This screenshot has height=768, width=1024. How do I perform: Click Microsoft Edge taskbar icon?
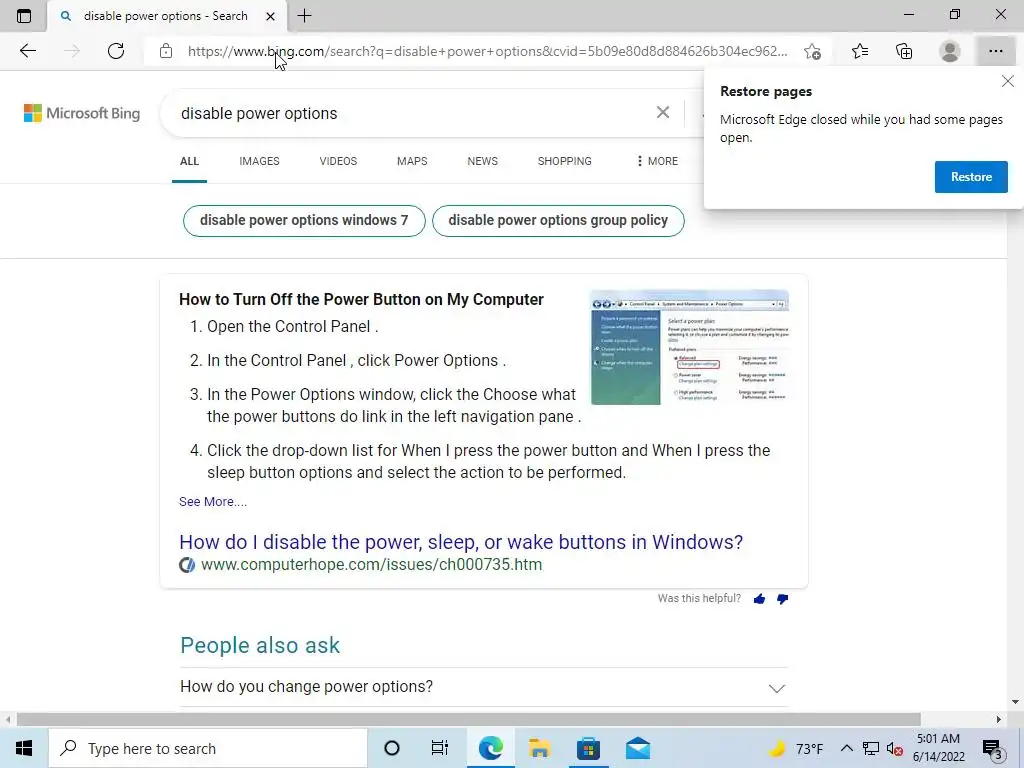click(490, 748)
